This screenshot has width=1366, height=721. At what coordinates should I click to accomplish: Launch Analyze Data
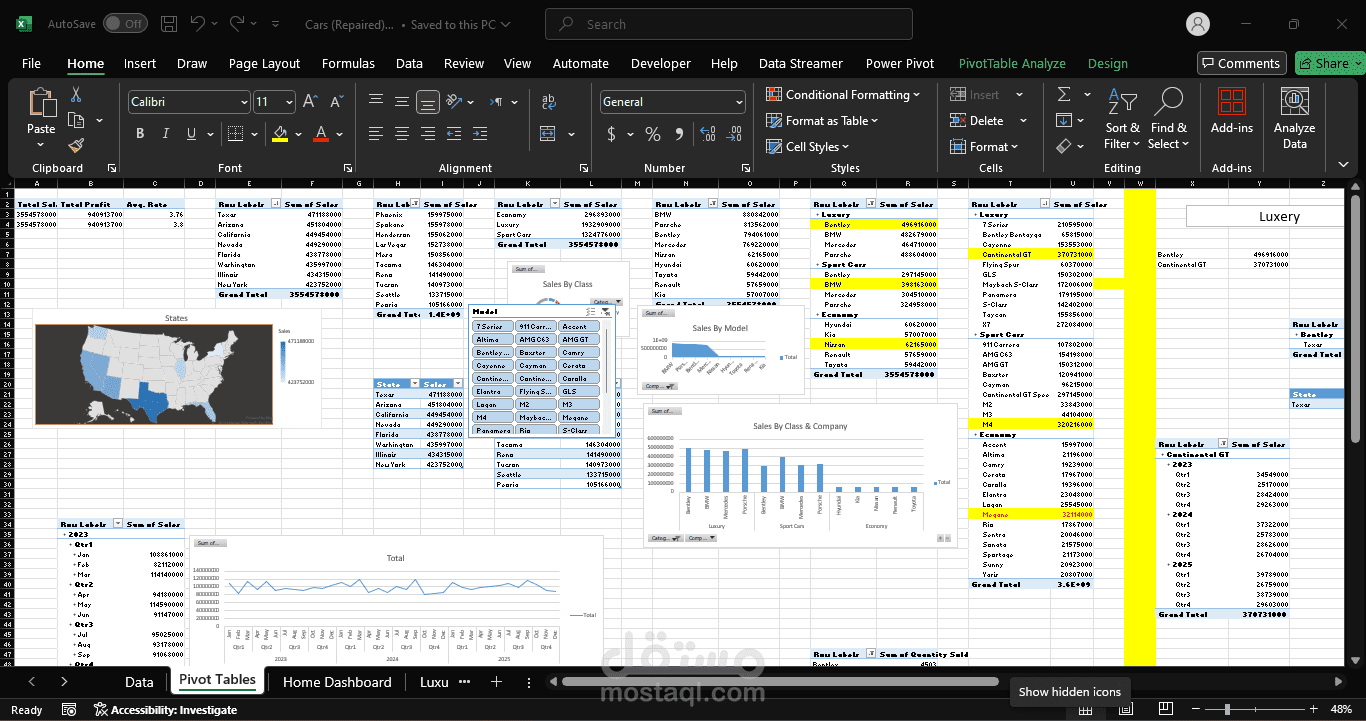coord(1294,118)
